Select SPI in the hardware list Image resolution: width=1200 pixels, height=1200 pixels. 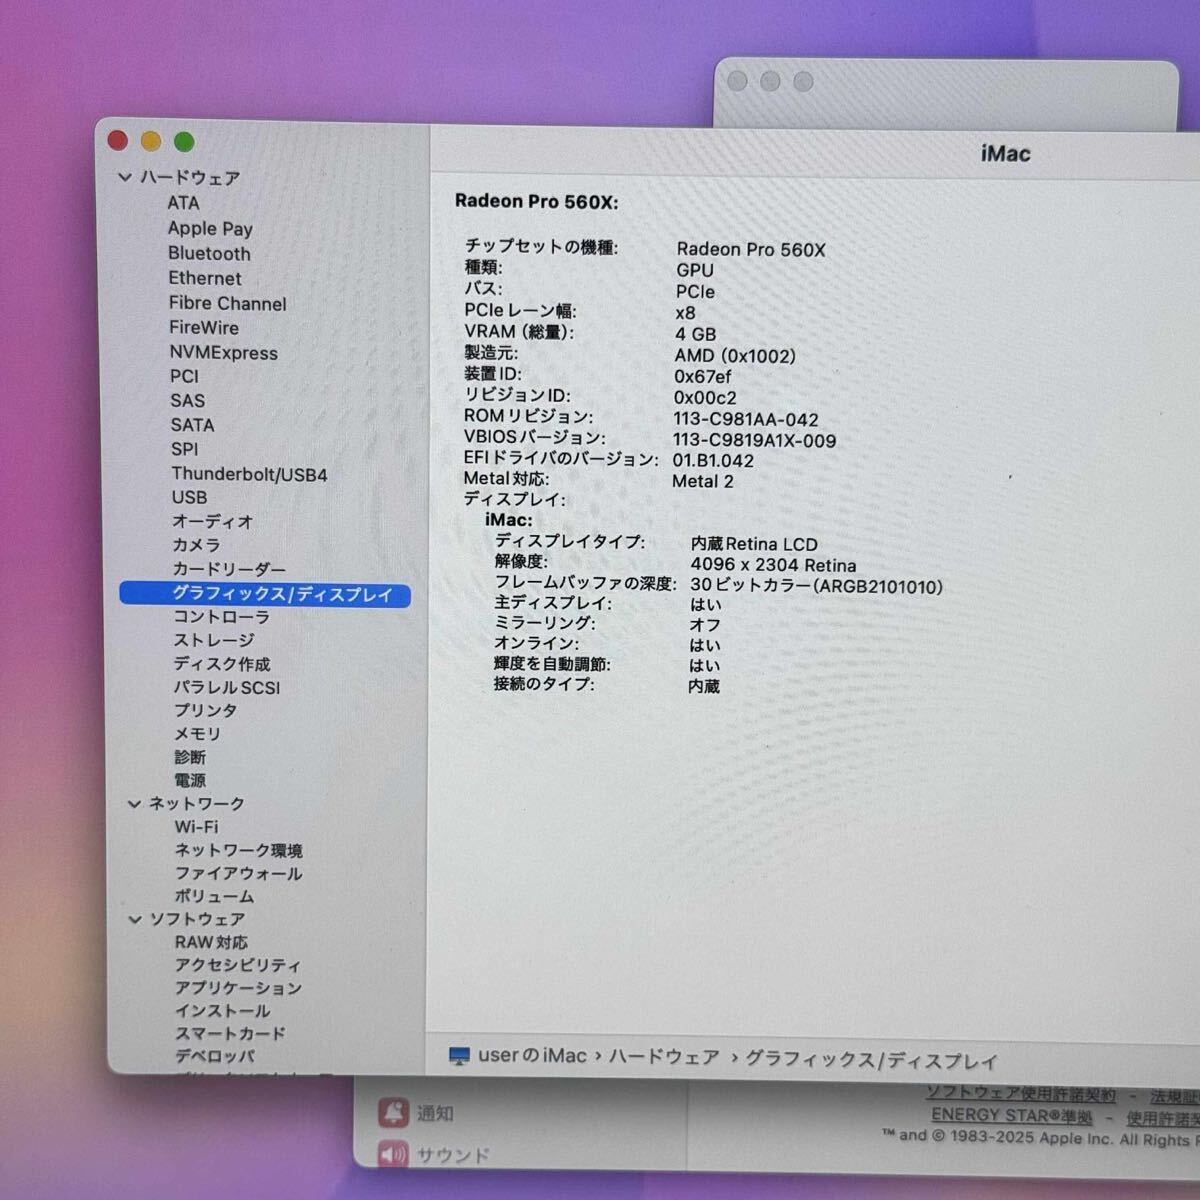(x=184, y=450)
